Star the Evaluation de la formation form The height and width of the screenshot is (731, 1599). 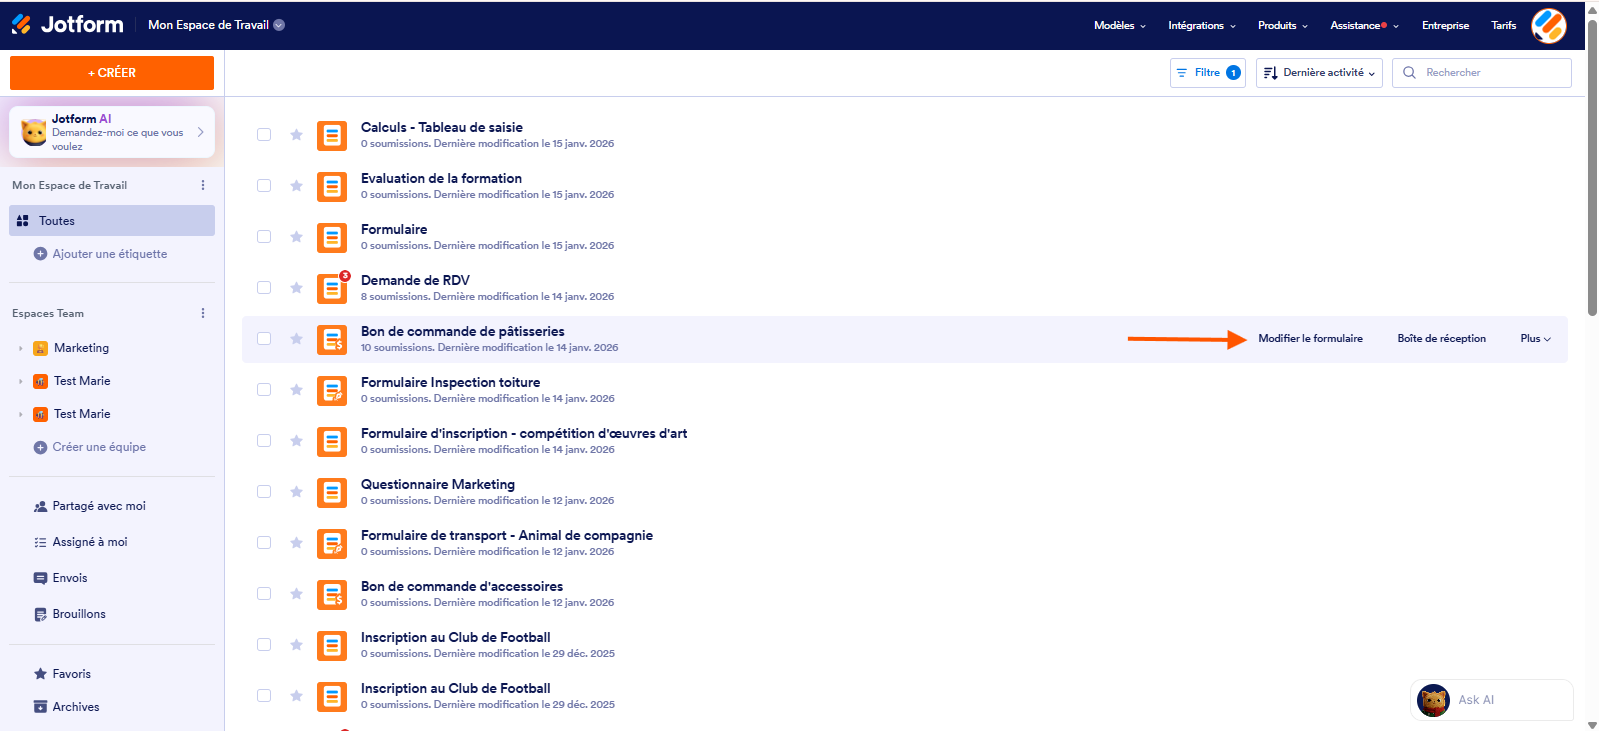coord(296,186)
